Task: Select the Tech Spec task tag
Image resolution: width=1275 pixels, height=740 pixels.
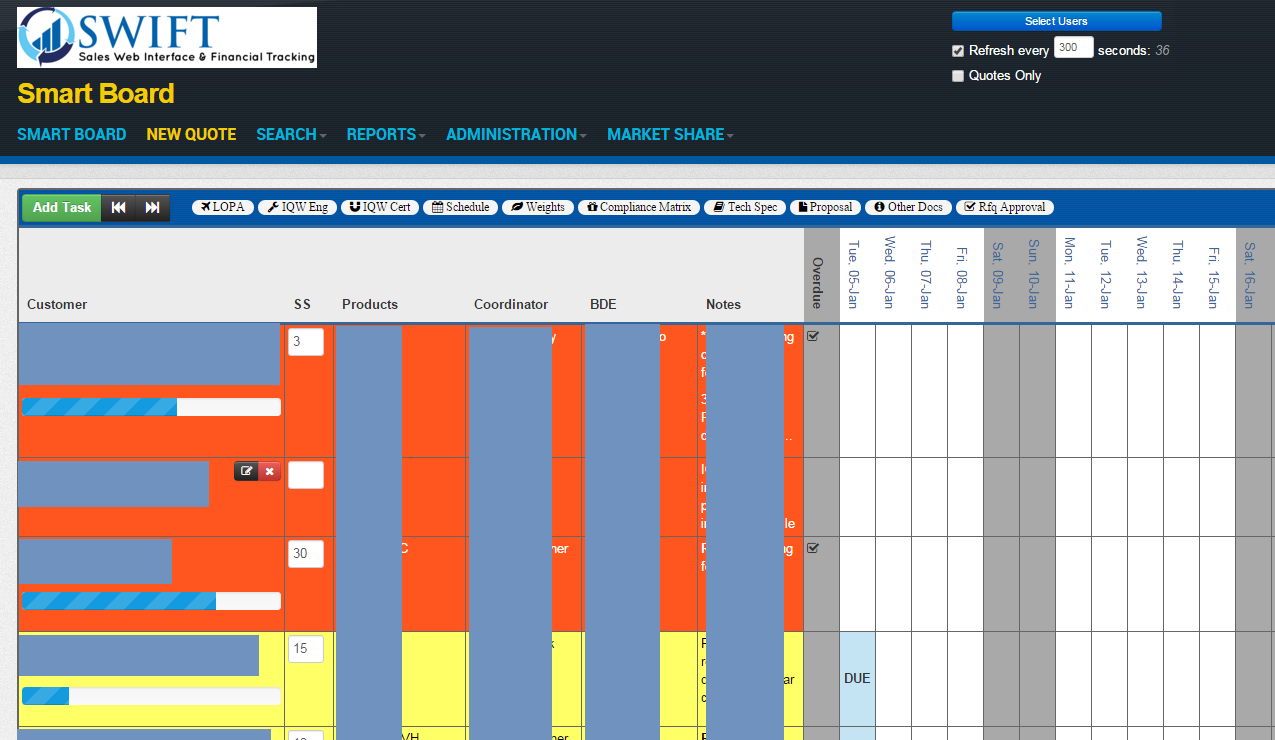Action: (744, 207)
